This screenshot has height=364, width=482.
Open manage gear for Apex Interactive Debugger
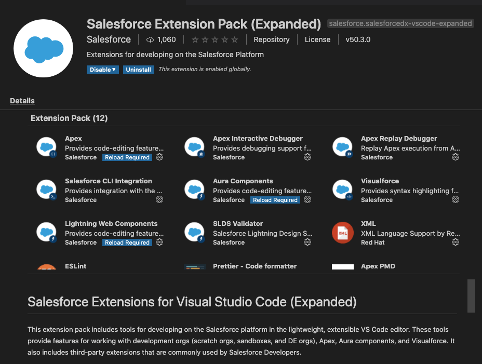coord(307,157)
